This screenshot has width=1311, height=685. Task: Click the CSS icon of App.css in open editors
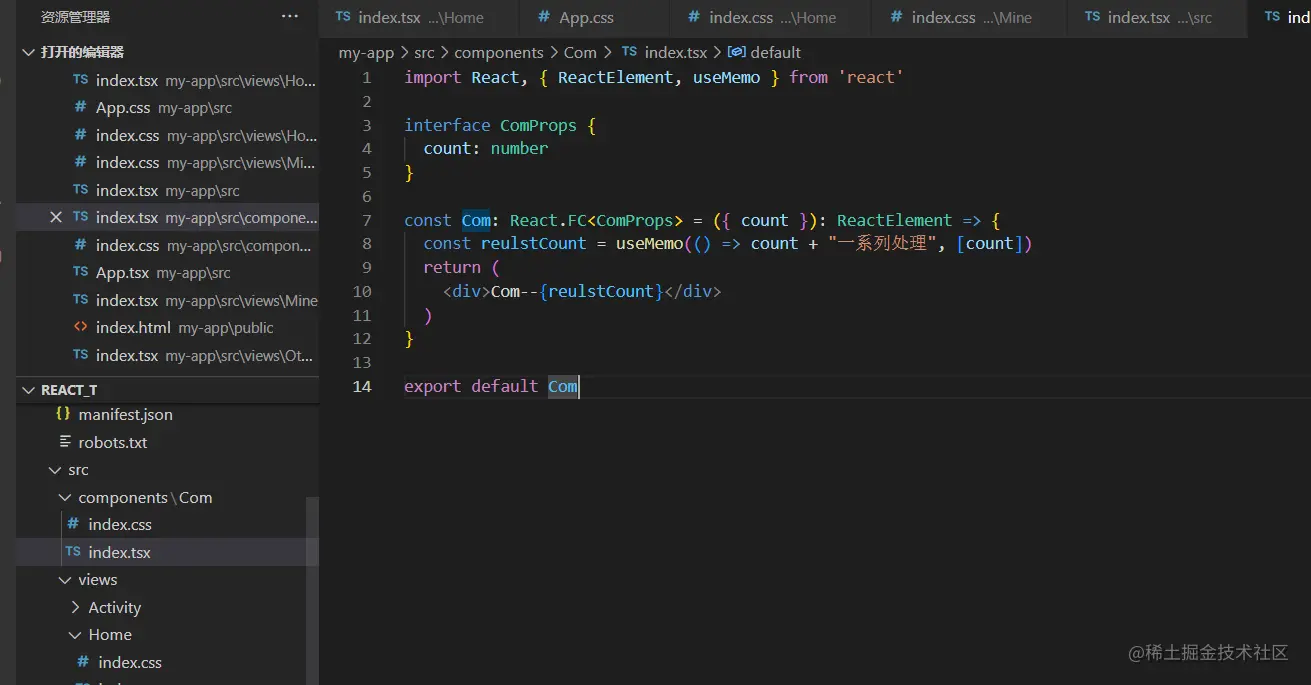(80, 107)
